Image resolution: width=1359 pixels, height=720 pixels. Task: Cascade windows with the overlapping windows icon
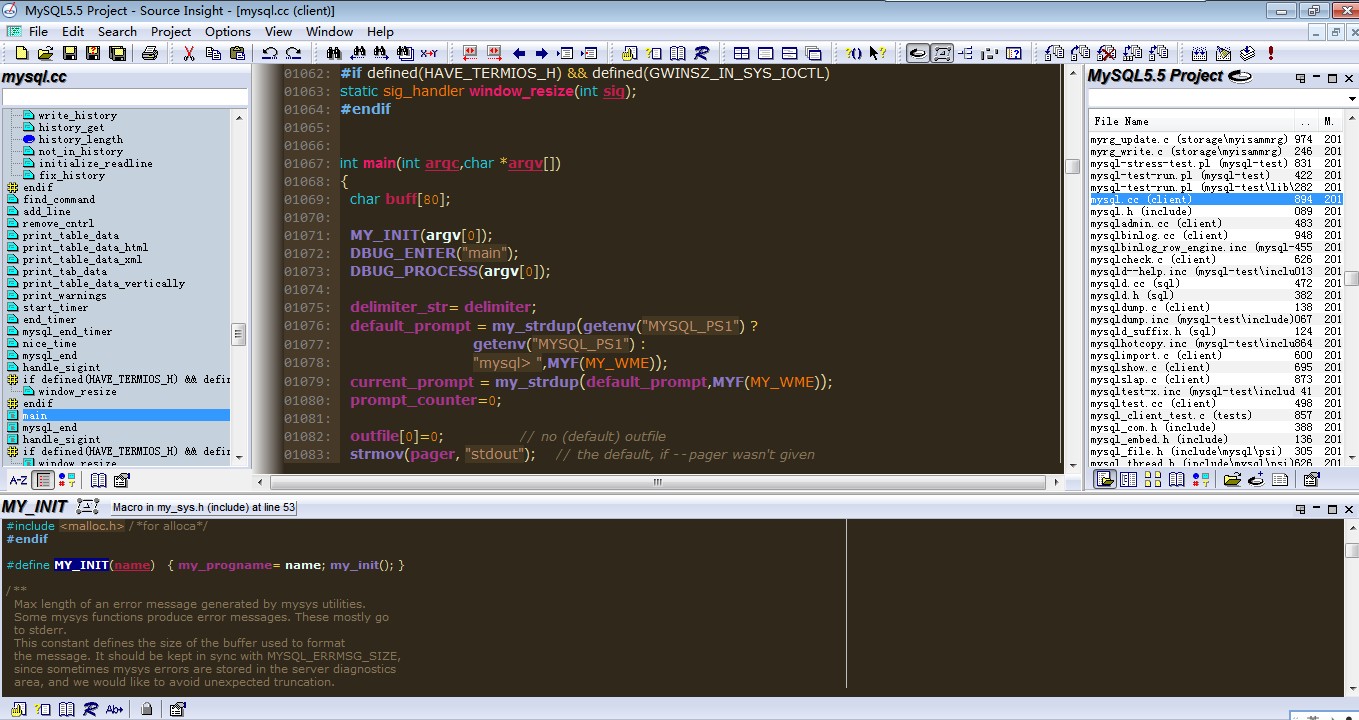(x=814, y=53)
